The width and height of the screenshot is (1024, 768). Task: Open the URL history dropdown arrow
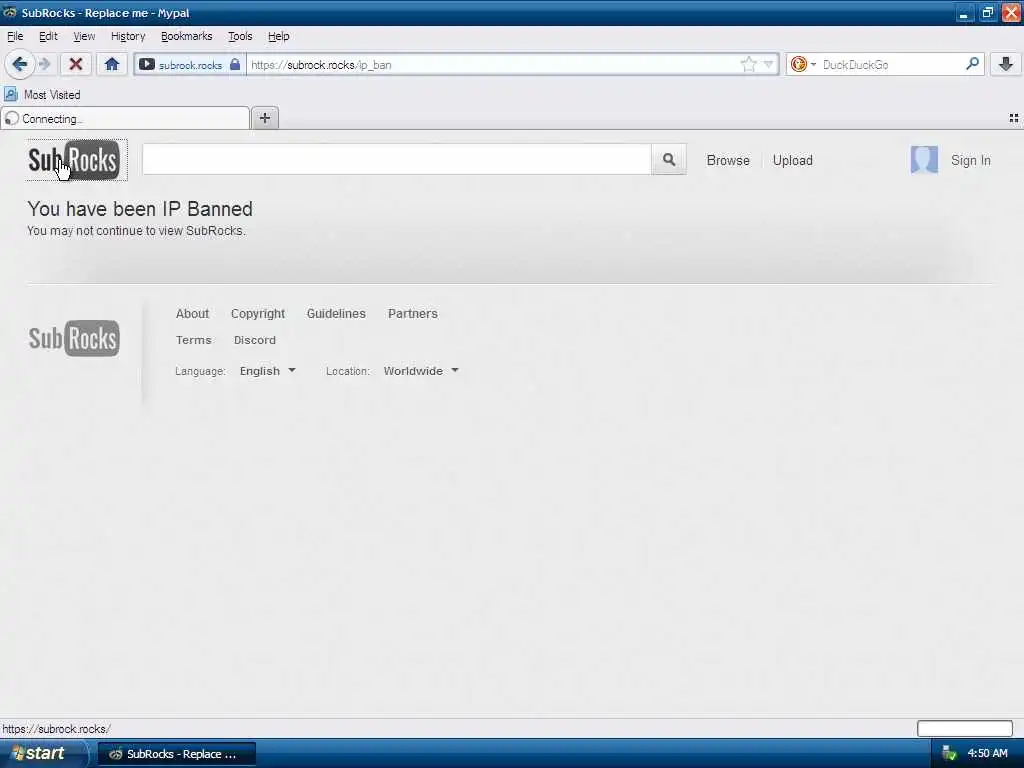click(769, 65)
